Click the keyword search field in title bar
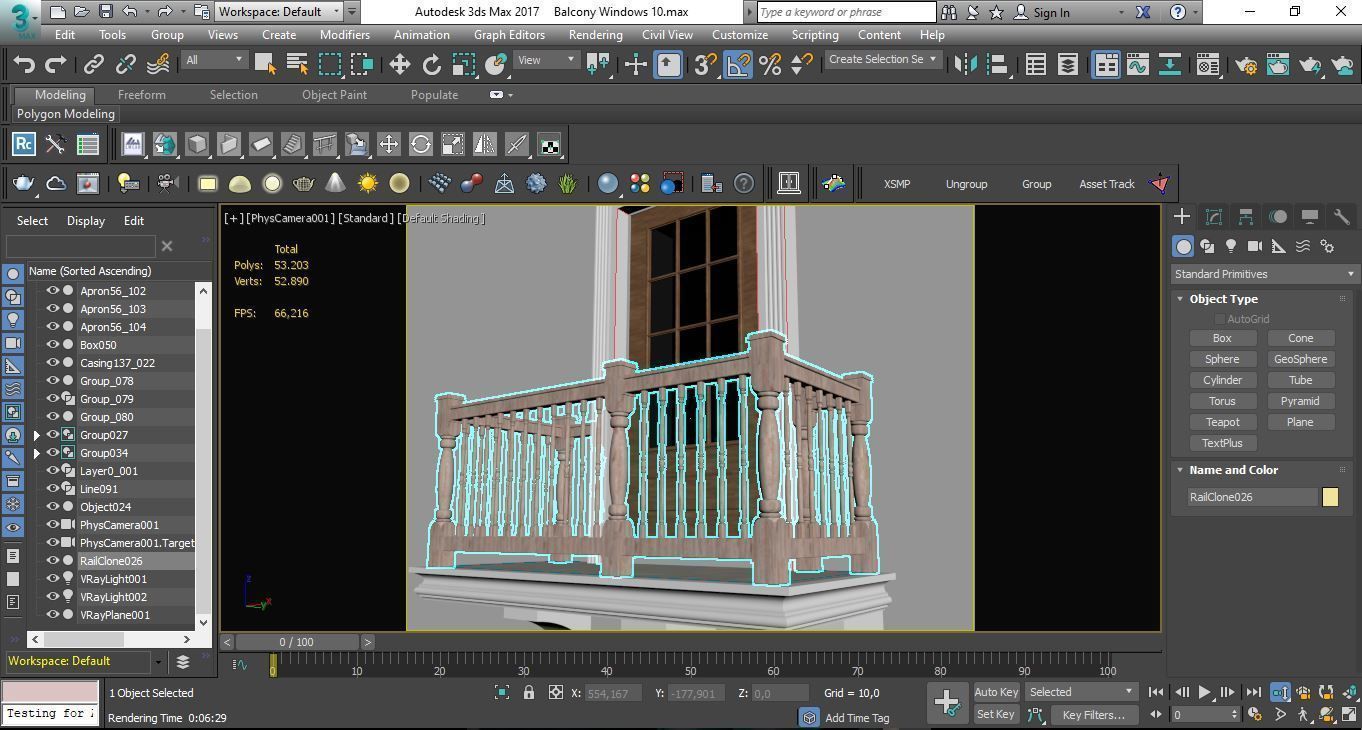This screenshot has width=1362, height=730. (x=846, y=12)
